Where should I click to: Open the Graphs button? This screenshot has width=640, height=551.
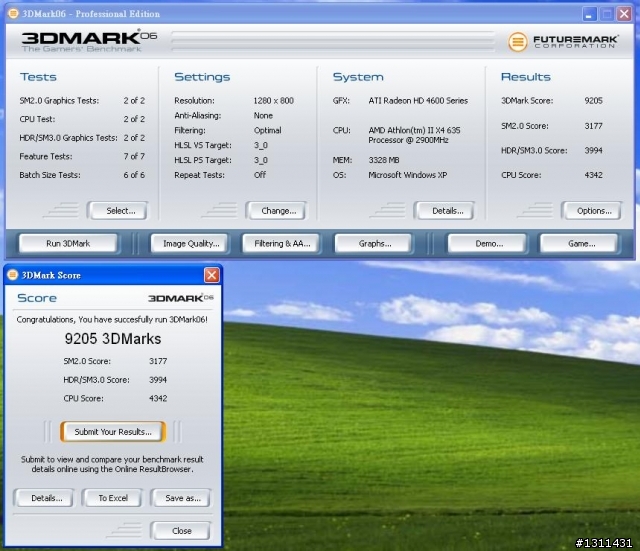click(x=374, y=244)
